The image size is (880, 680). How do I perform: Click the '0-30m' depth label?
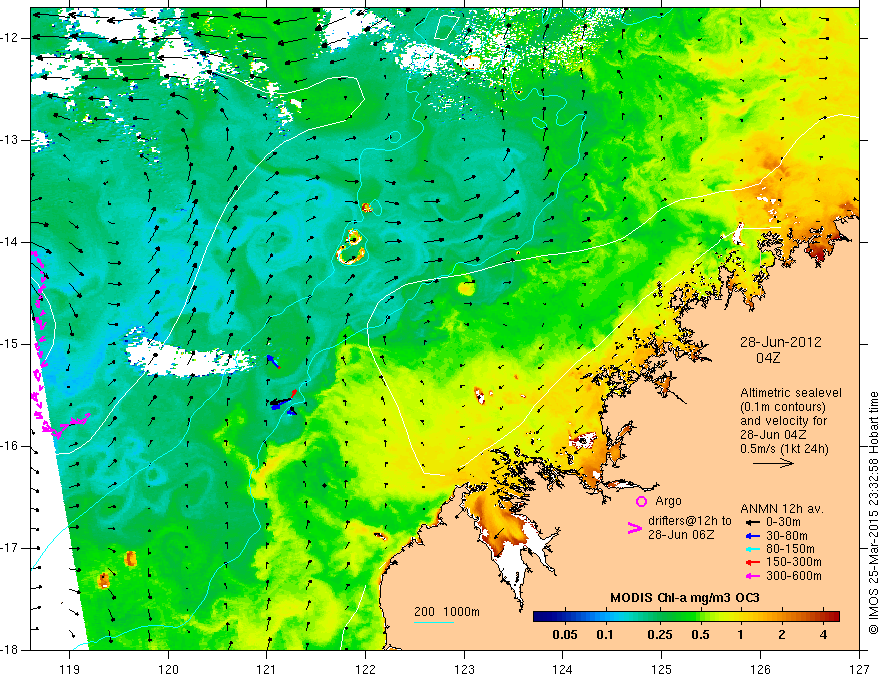[784, 522]
